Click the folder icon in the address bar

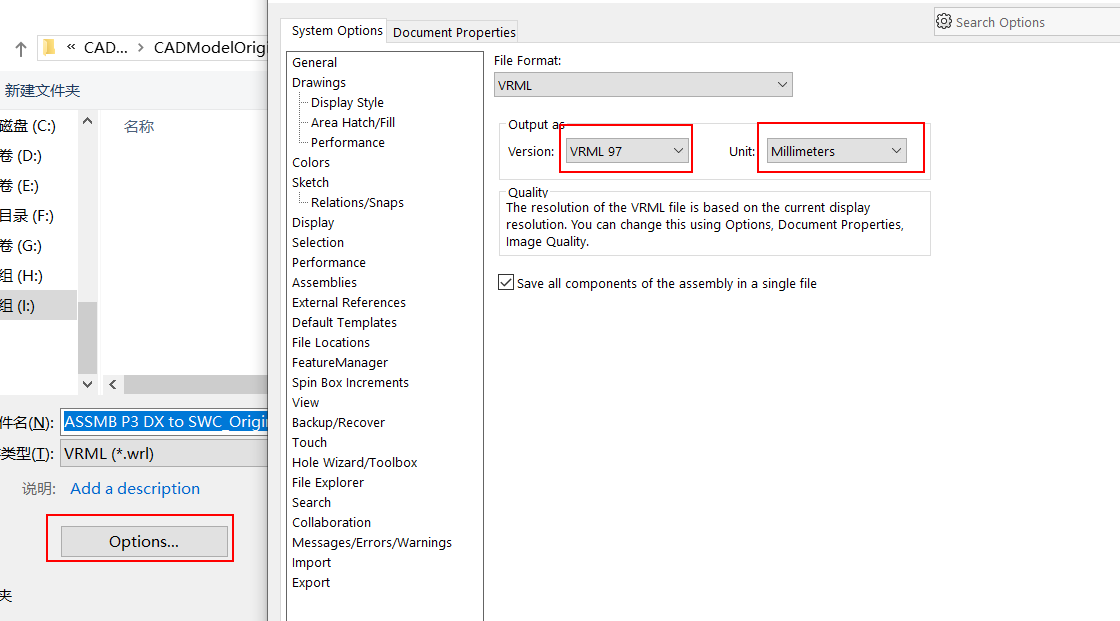pyautogui.click(x=49, y=47)
